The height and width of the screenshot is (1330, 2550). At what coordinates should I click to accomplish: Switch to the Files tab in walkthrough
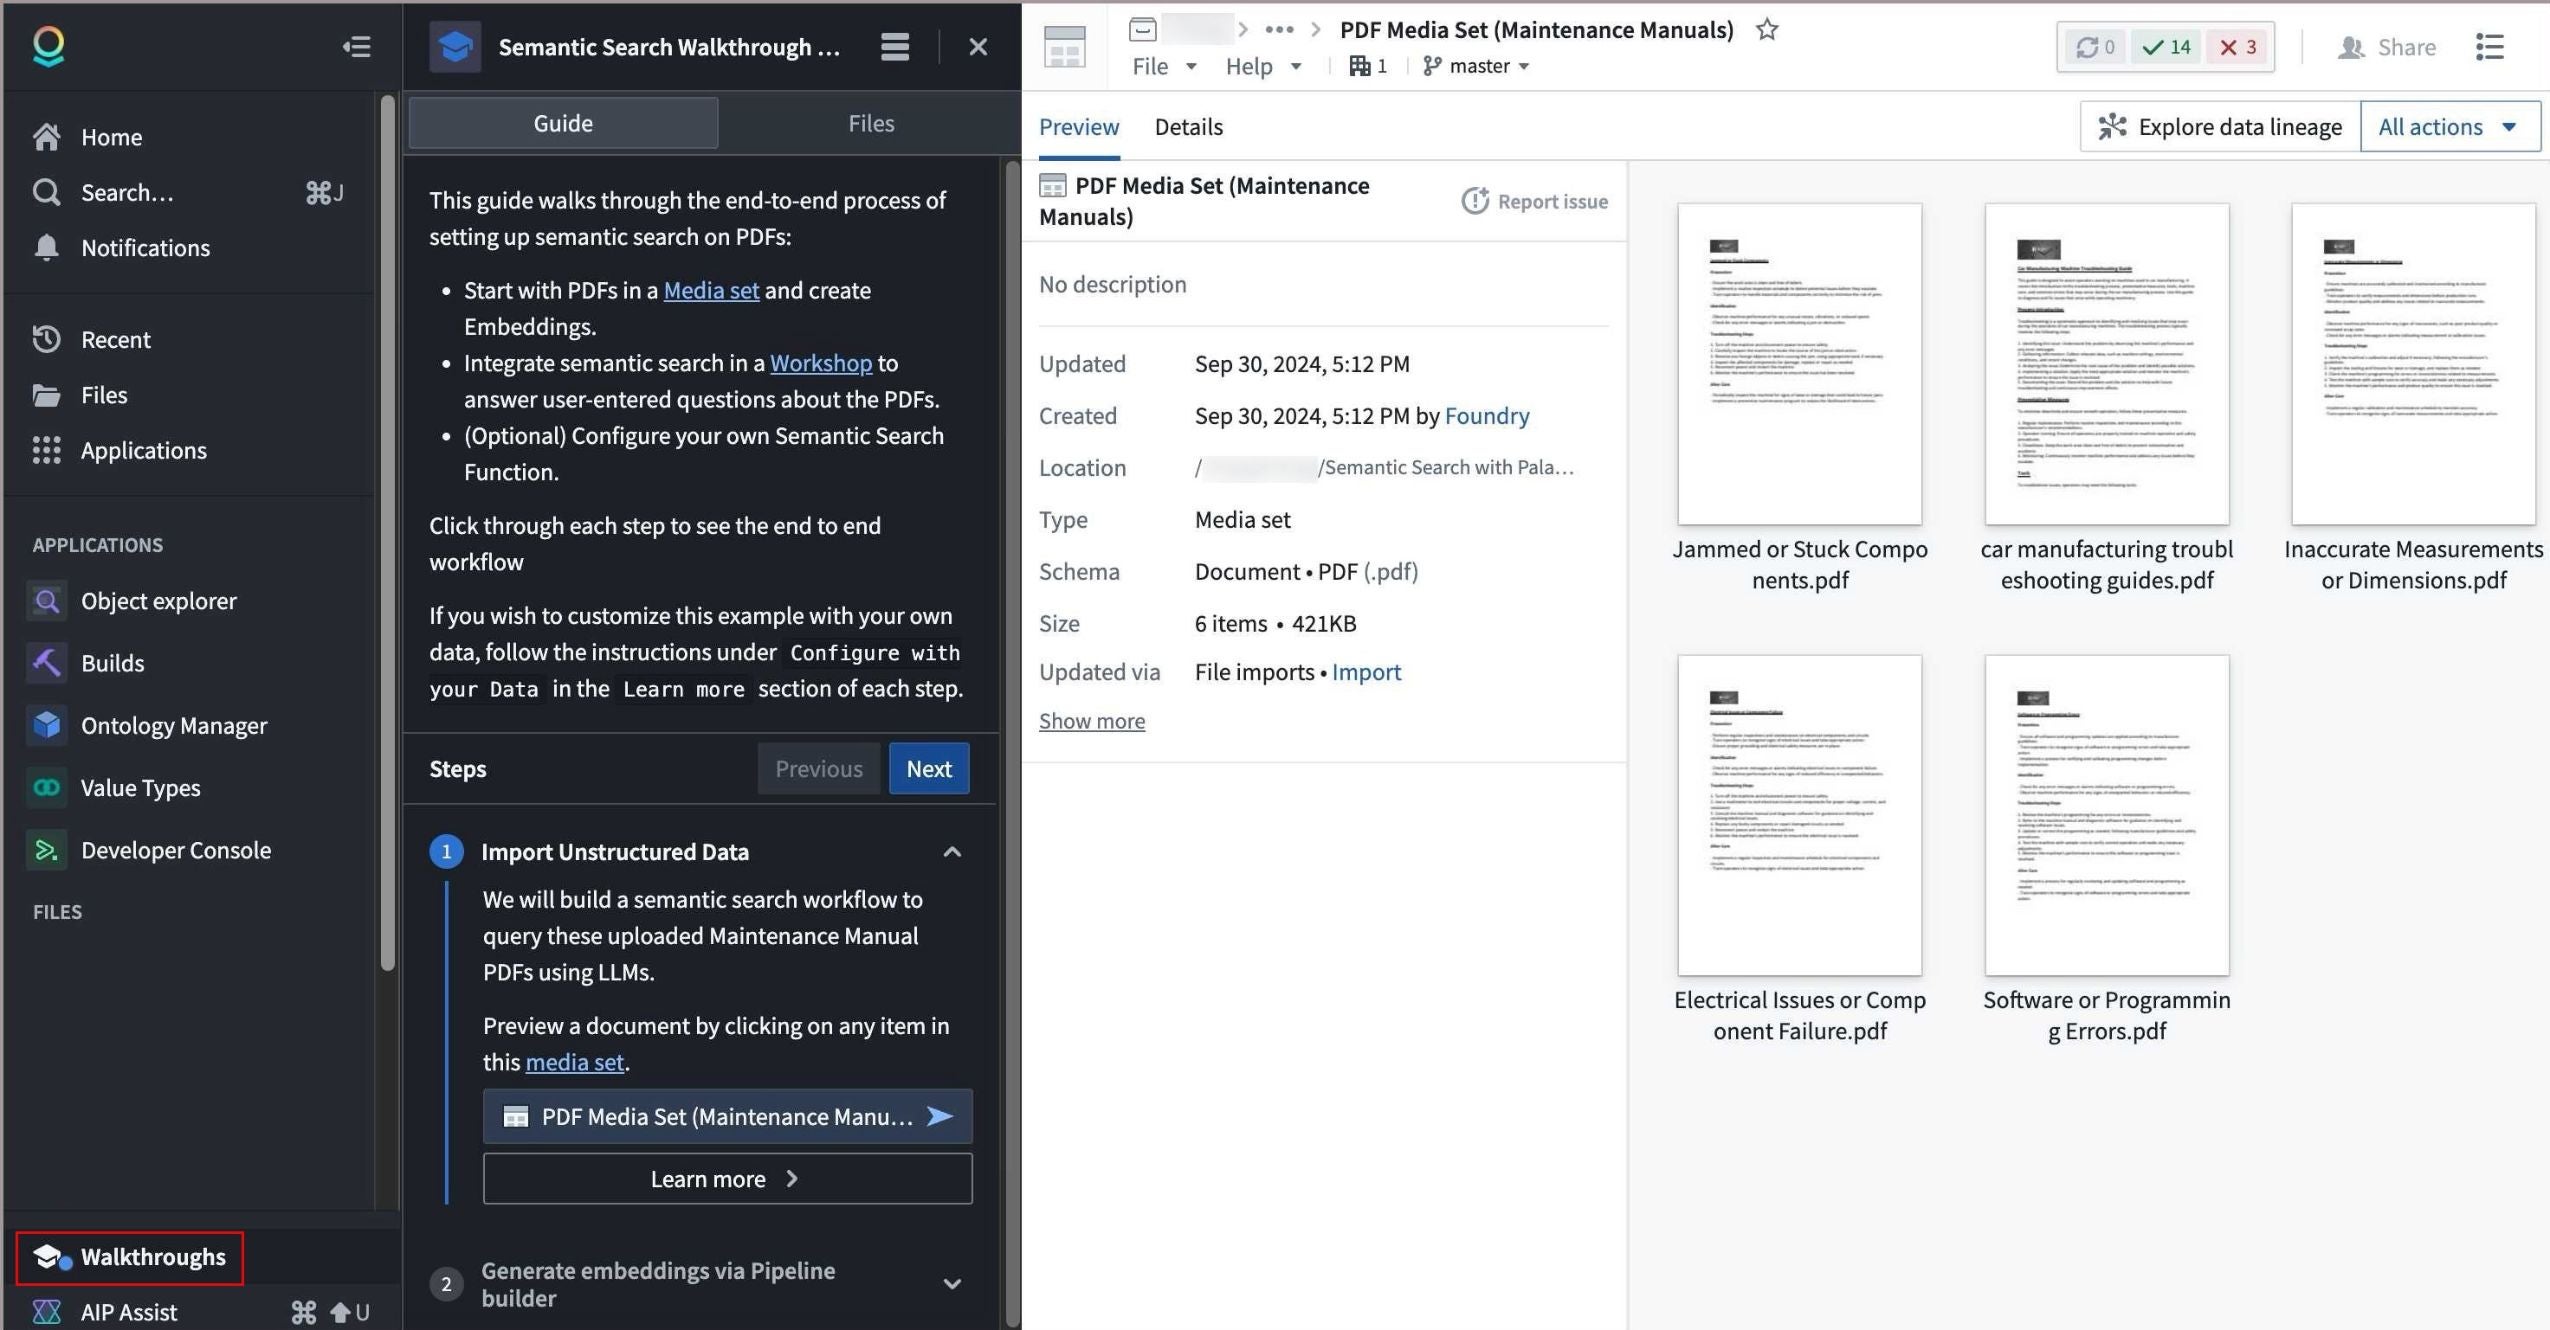point(871,123)
